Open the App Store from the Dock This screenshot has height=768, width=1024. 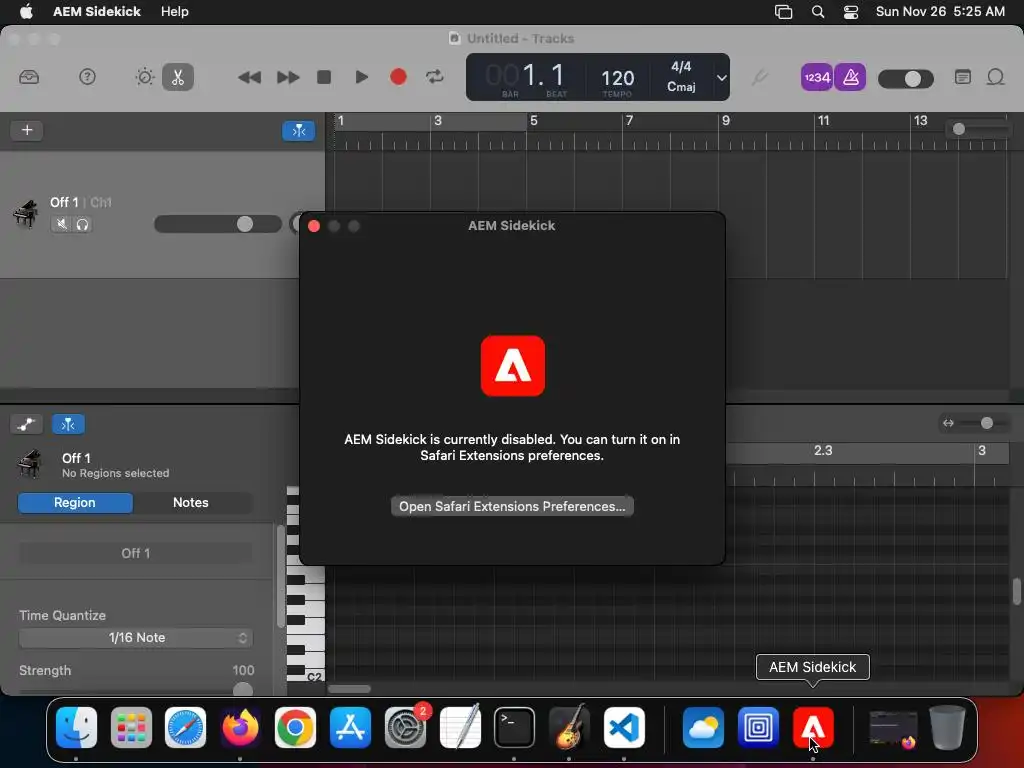tap(350, 728)
